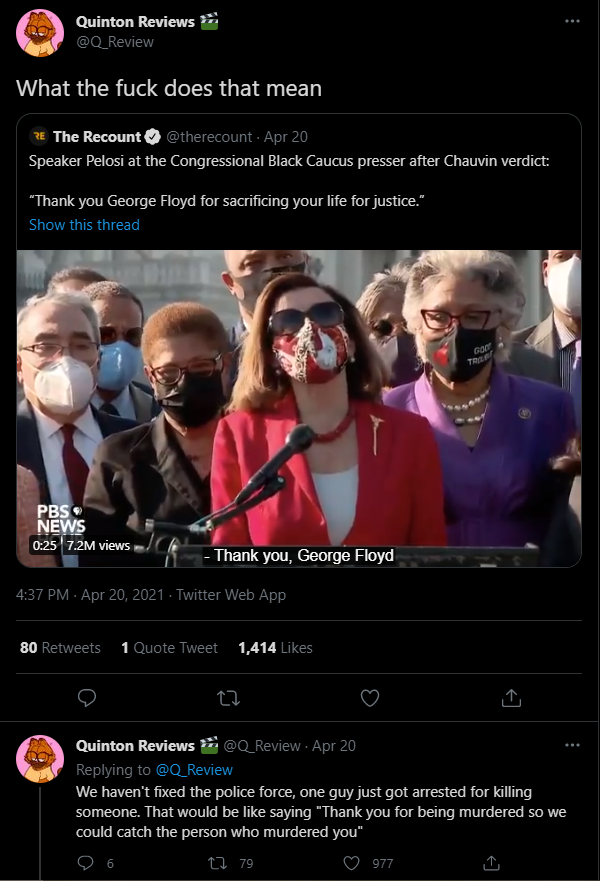600x881 pixels.
Task: View the 1,414 Likes list
Action: (x=275, y=648)
